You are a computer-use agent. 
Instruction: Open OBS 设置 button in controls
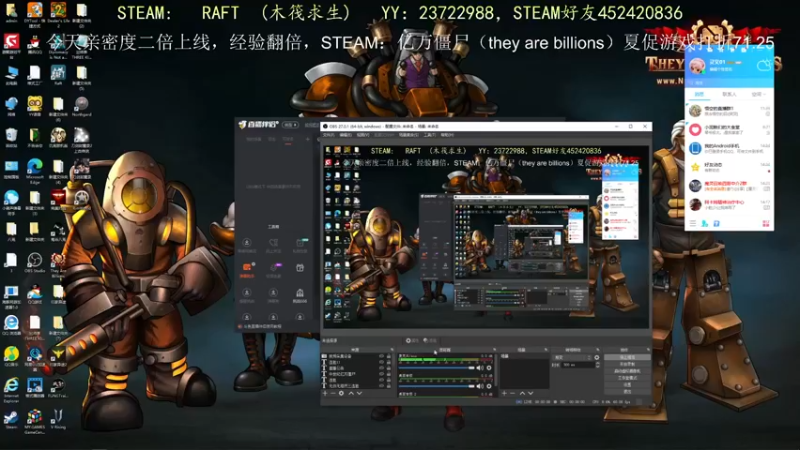628,385
